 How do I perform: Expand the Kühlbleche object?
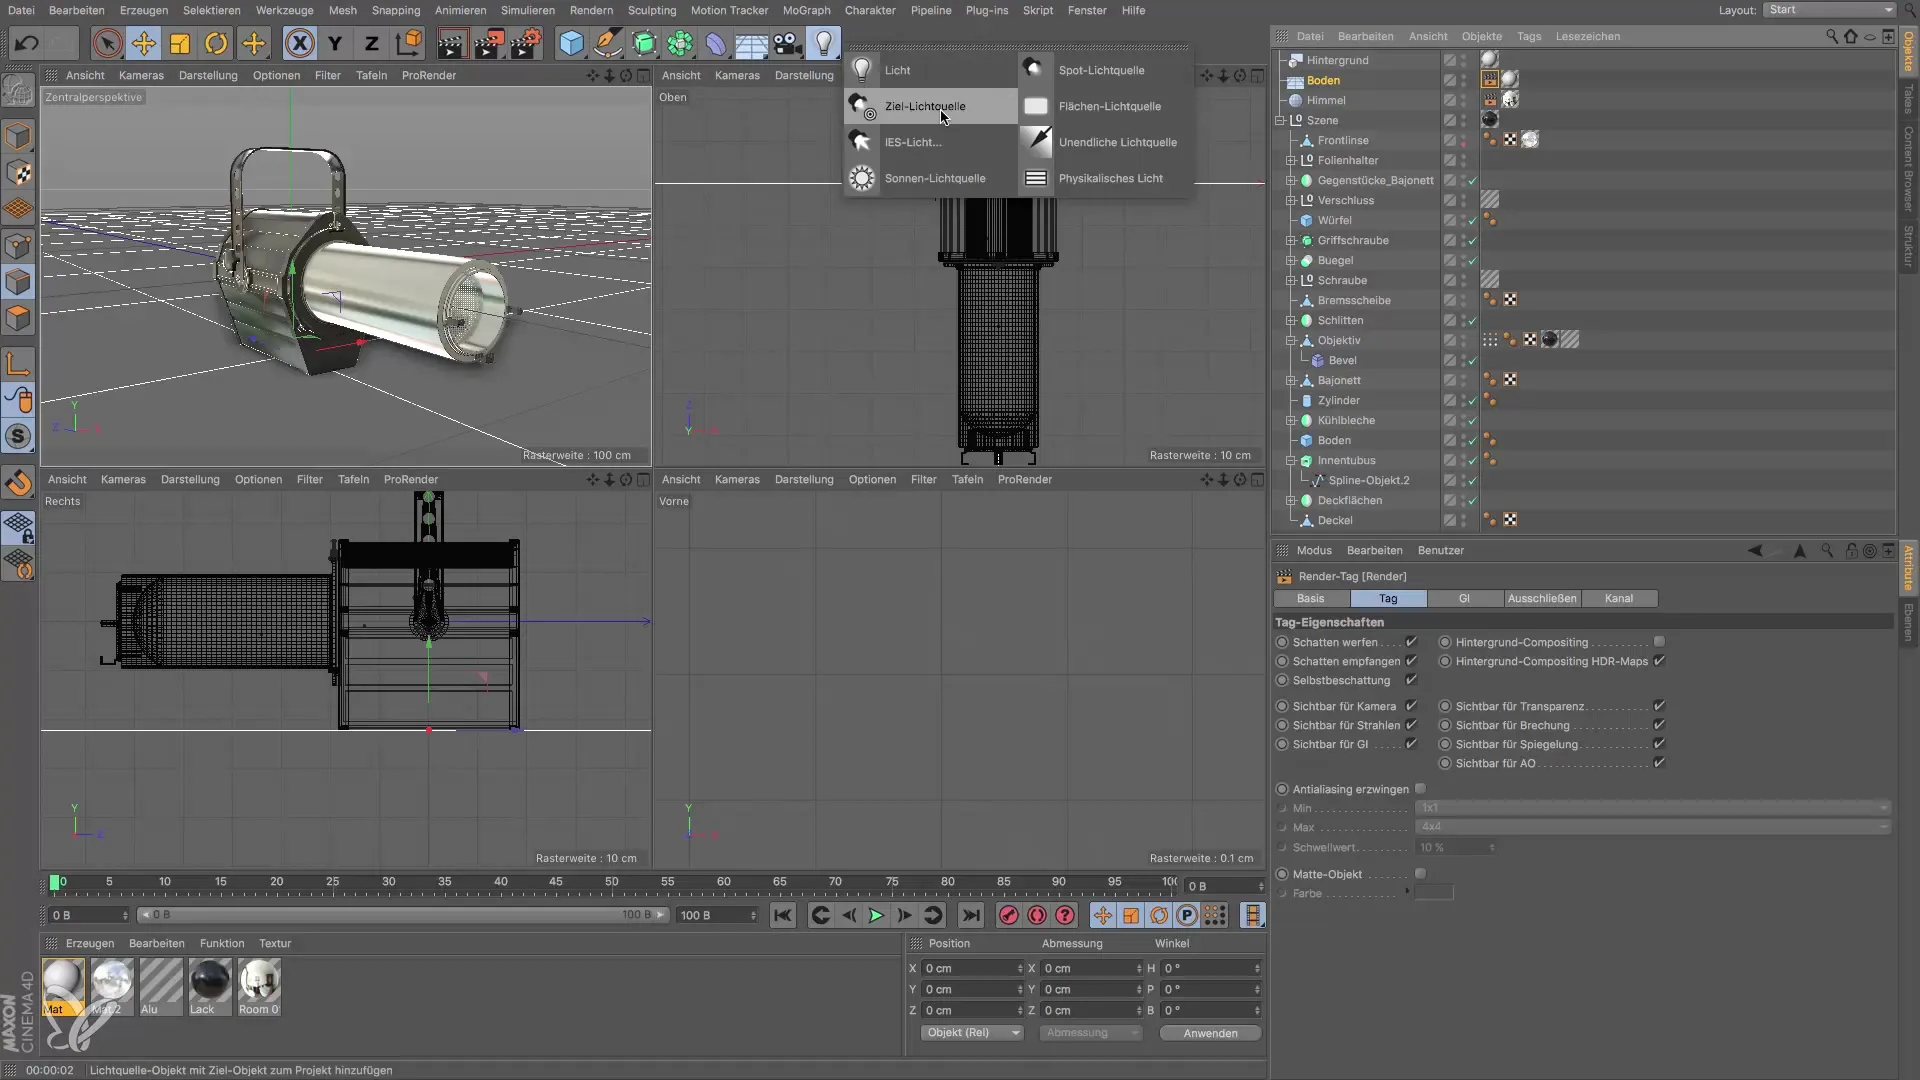click(x=1291, y=420)
